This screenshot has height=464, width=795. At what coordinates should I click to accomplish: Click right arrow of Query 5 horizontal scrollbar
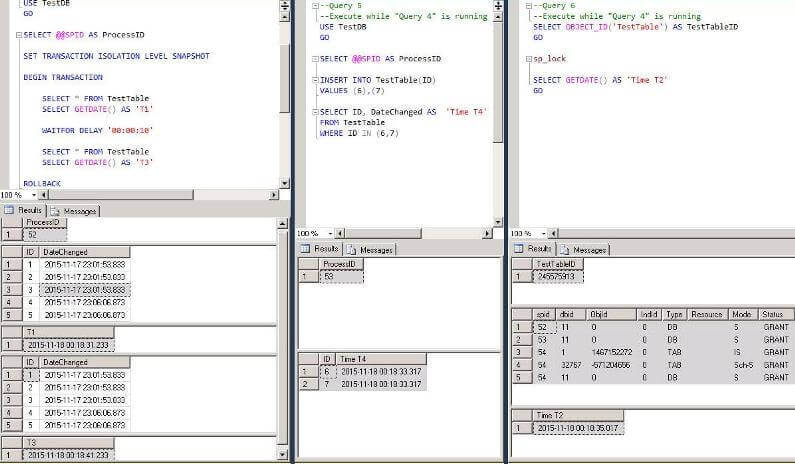(487, 233)
